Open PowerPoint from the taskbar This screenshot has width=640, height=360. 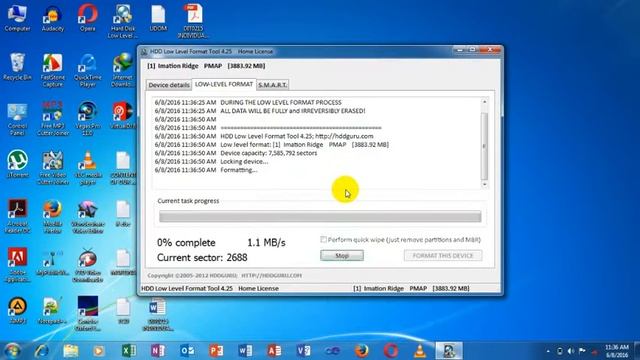coord(216,351)
